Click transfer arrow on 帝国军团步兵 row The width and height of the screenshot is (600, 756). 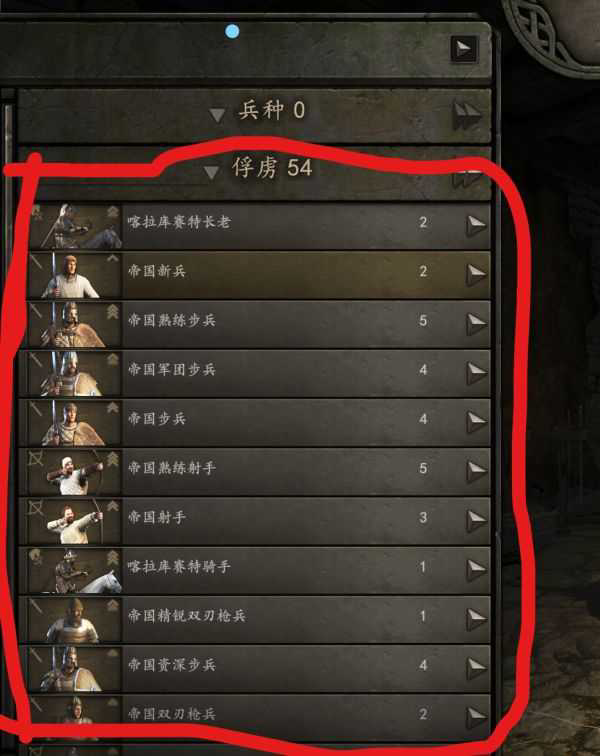tap(477, 373)
